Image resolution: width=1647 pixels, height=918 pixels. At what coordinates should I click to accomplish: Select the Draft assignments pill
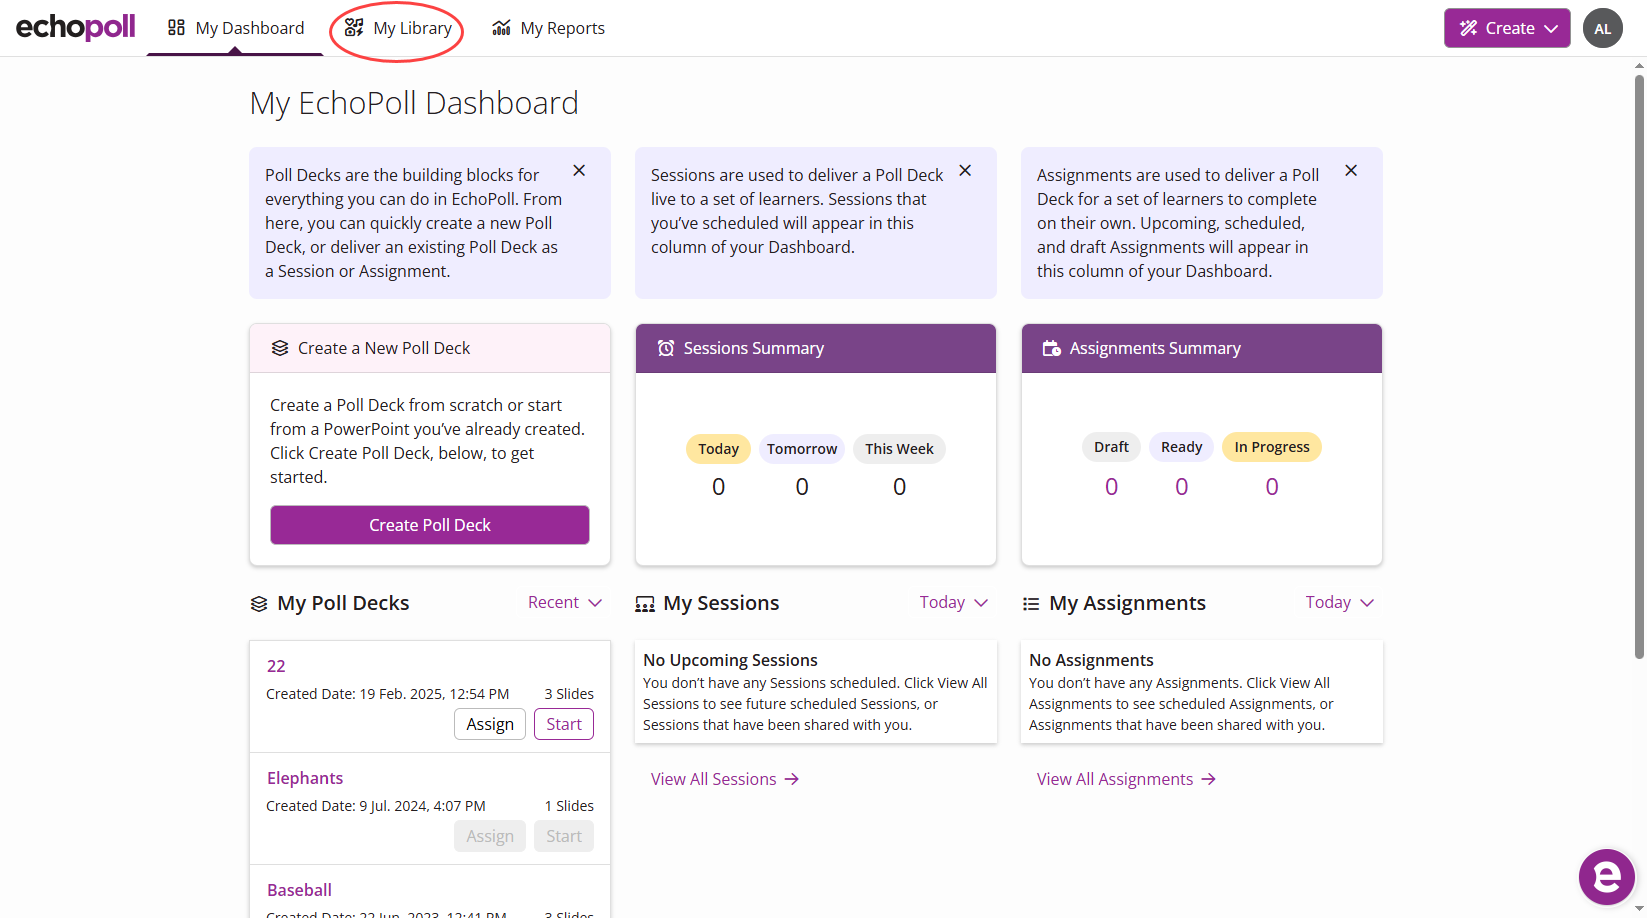(x=1111, y=447)
